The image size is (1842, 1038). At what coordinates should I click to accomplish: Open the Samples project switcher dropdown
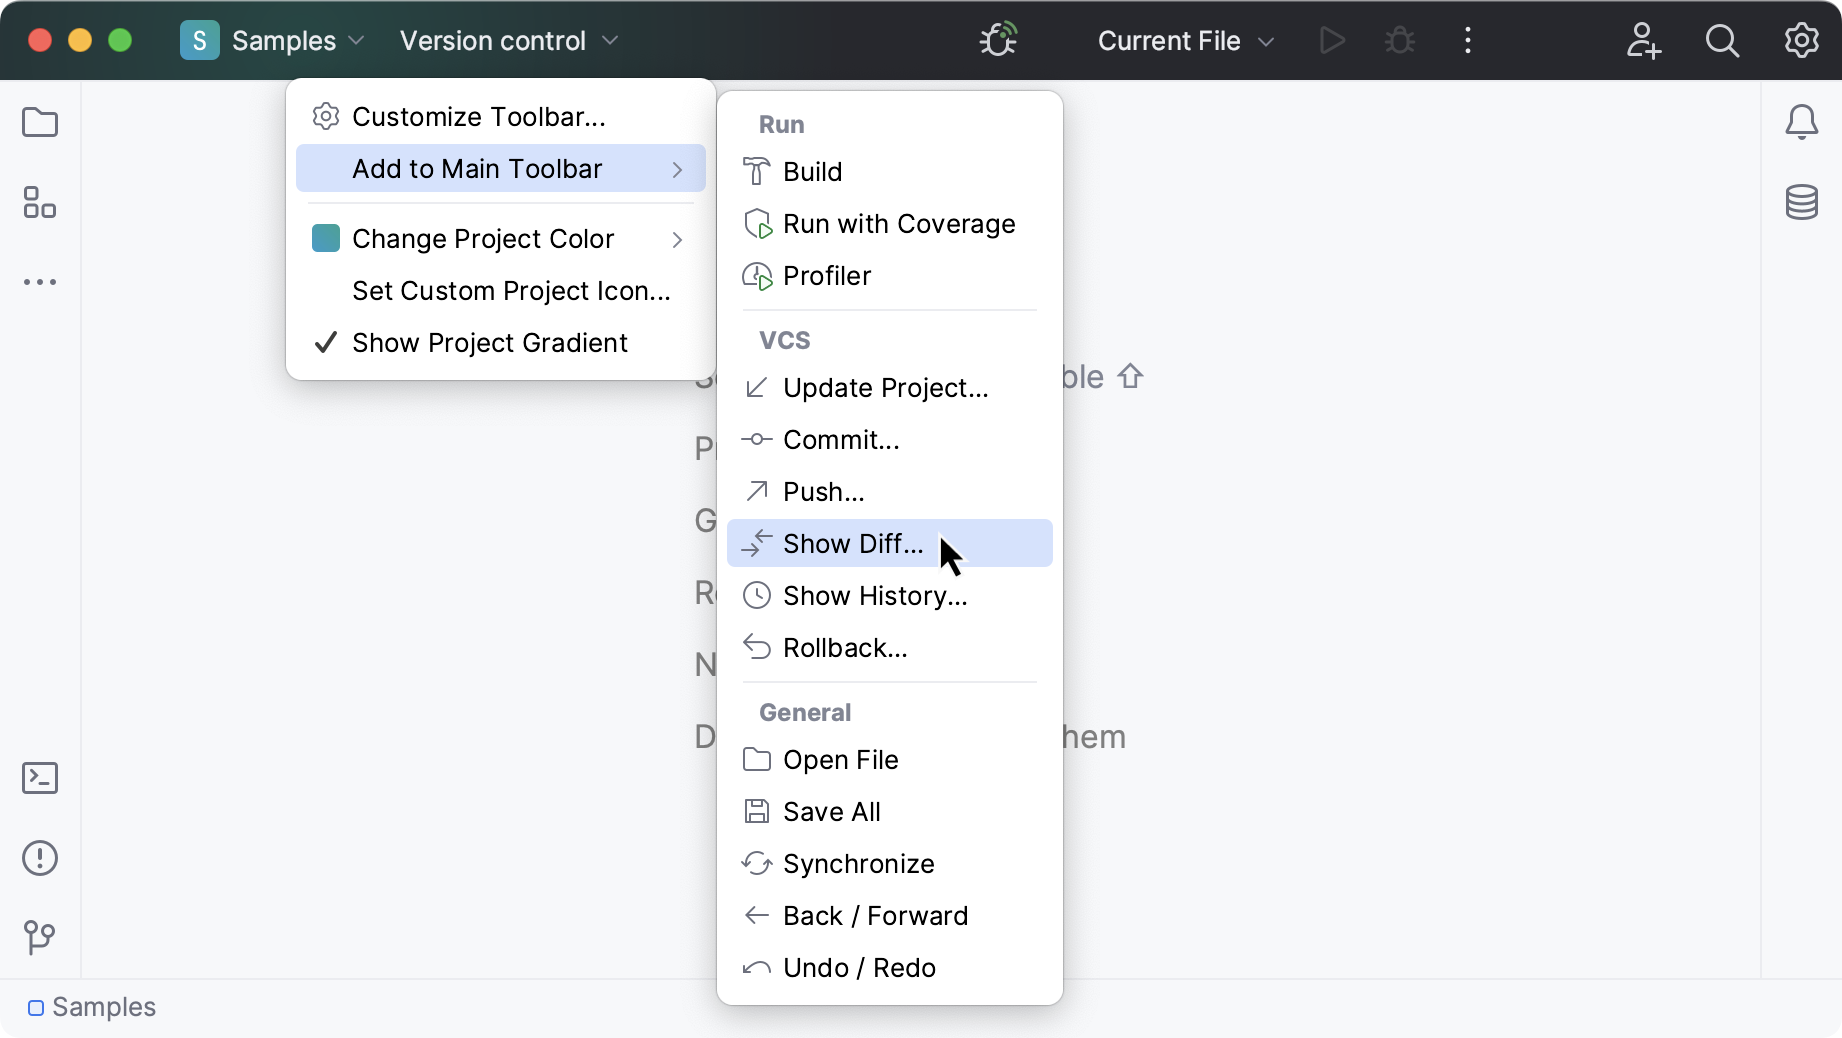287,40
